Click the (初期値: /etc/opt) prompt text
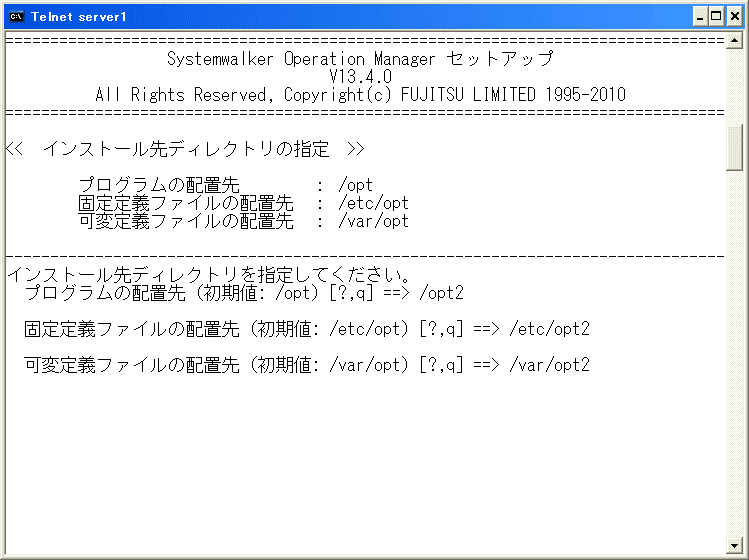The height and width of the screenshot is (560, 749). (x=329, y=329)
